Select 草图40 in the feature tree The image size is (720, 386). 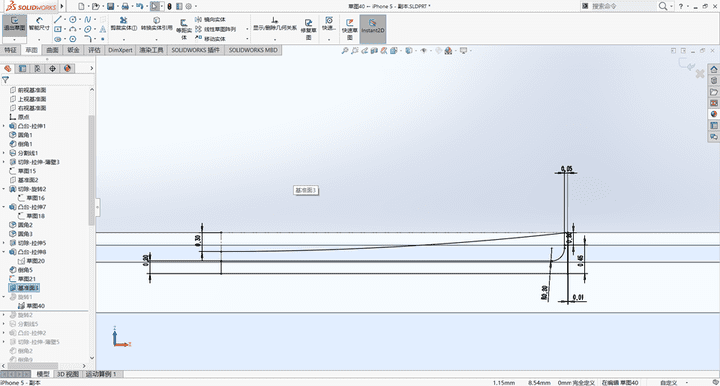(31, 306)
